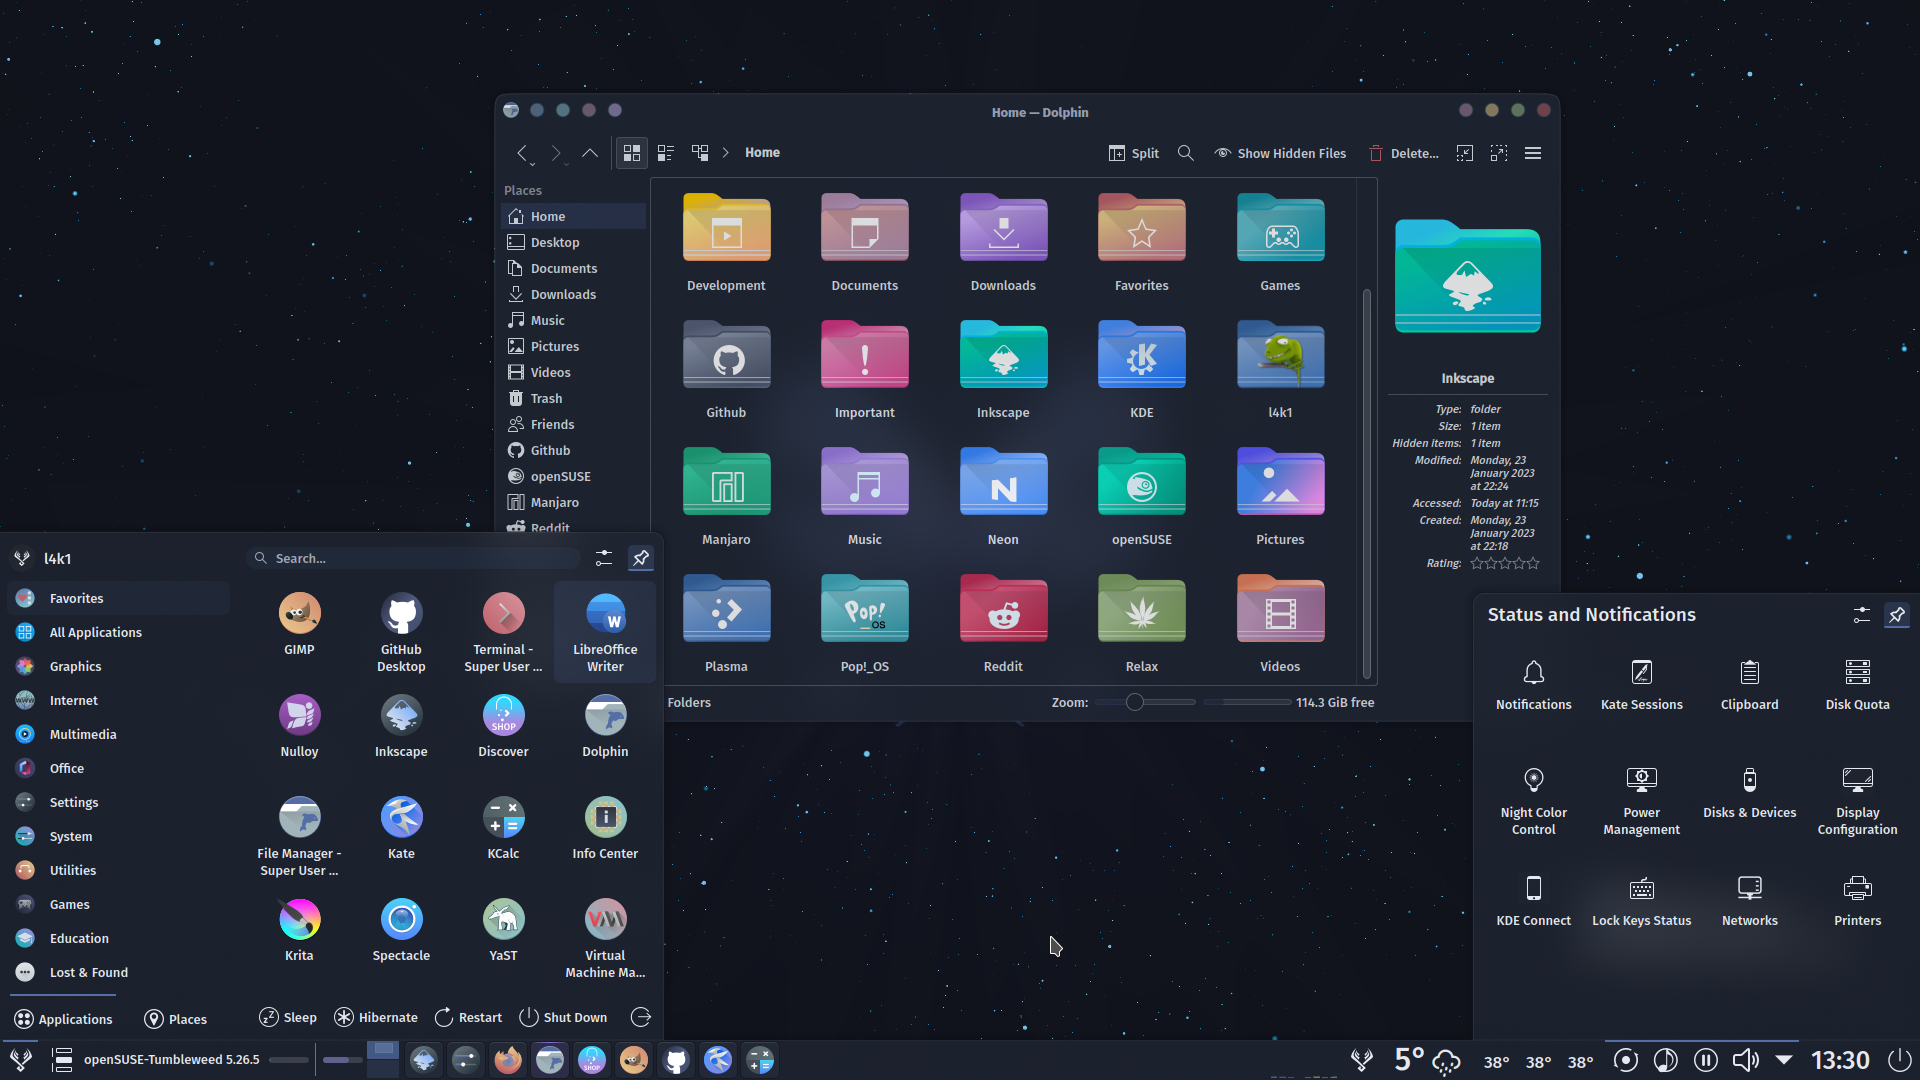Open Kate Sessions applet

[1641, 685]
